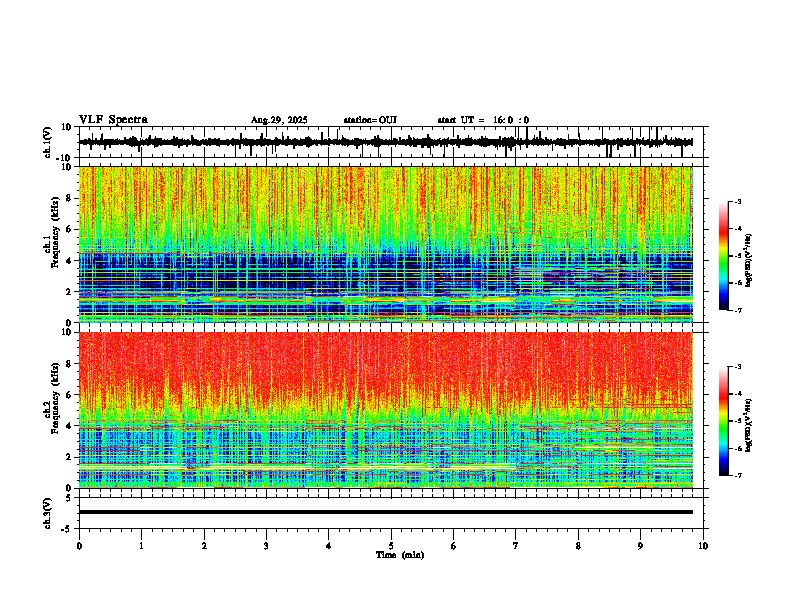Click time axis tick label "1"
Viewport: 792px width, 612px height.
tap(141, 546)
